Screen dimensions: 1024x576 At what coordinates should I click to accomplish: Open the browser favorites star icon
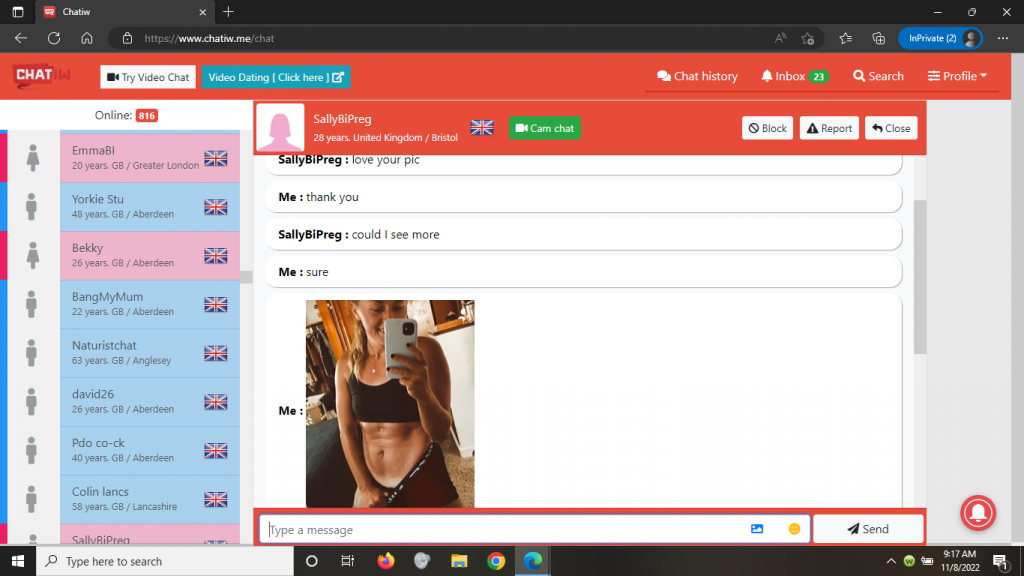[845, 38]
